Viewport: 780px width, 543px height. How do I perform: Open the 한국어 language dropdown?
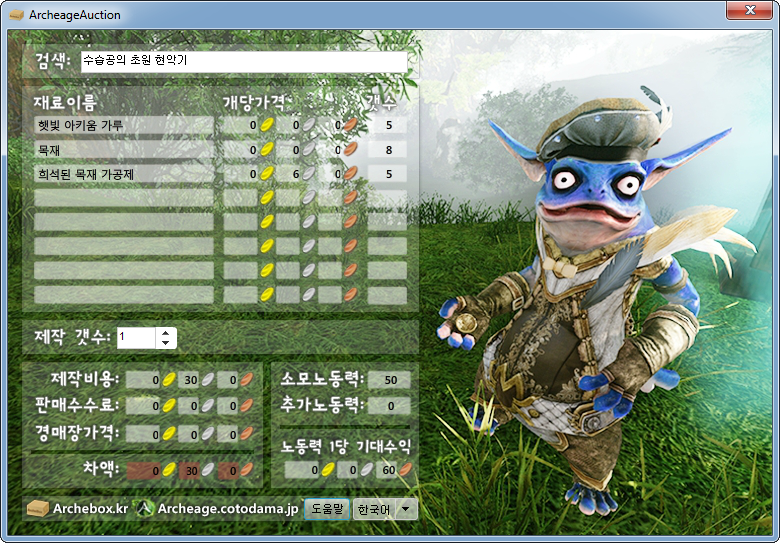click(x=406, y=508)
